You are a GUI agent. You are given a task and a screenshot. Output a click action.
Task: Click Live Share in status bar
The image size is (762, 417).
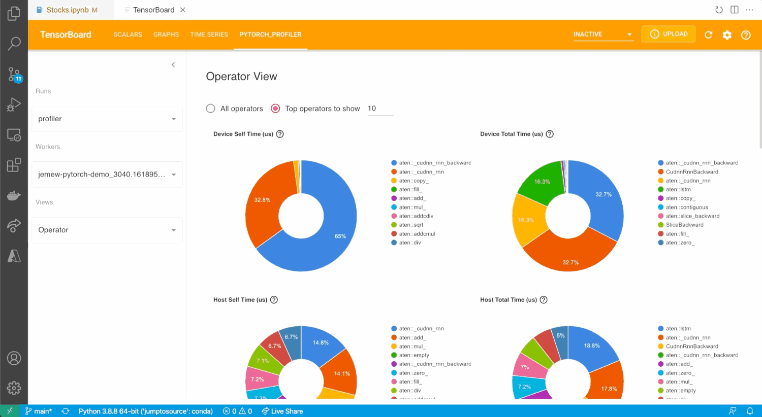(x=282, y=411)
